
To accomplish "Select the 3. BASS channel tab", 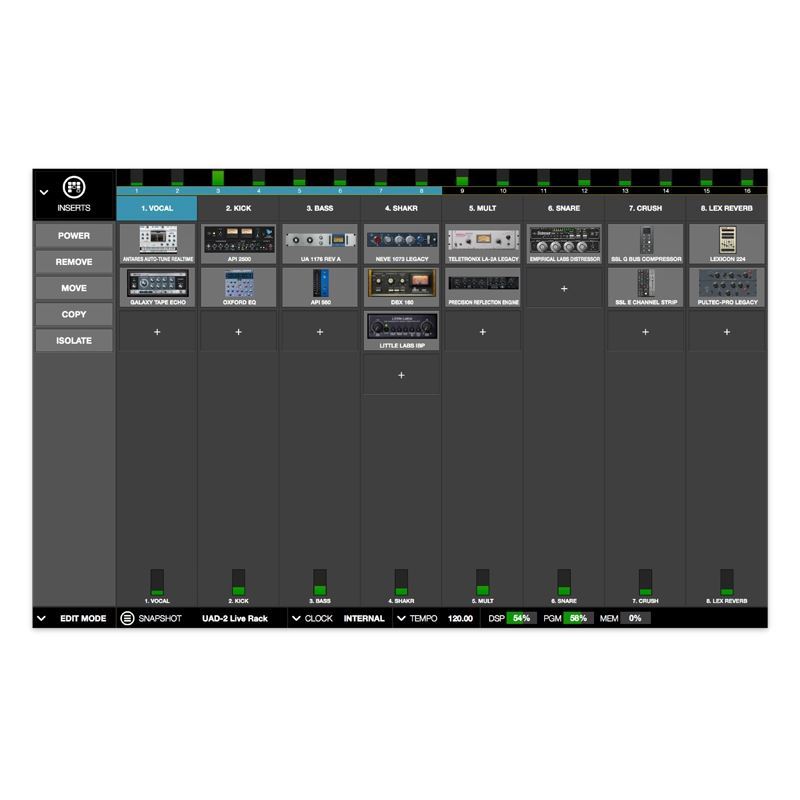I will point(320,208).
